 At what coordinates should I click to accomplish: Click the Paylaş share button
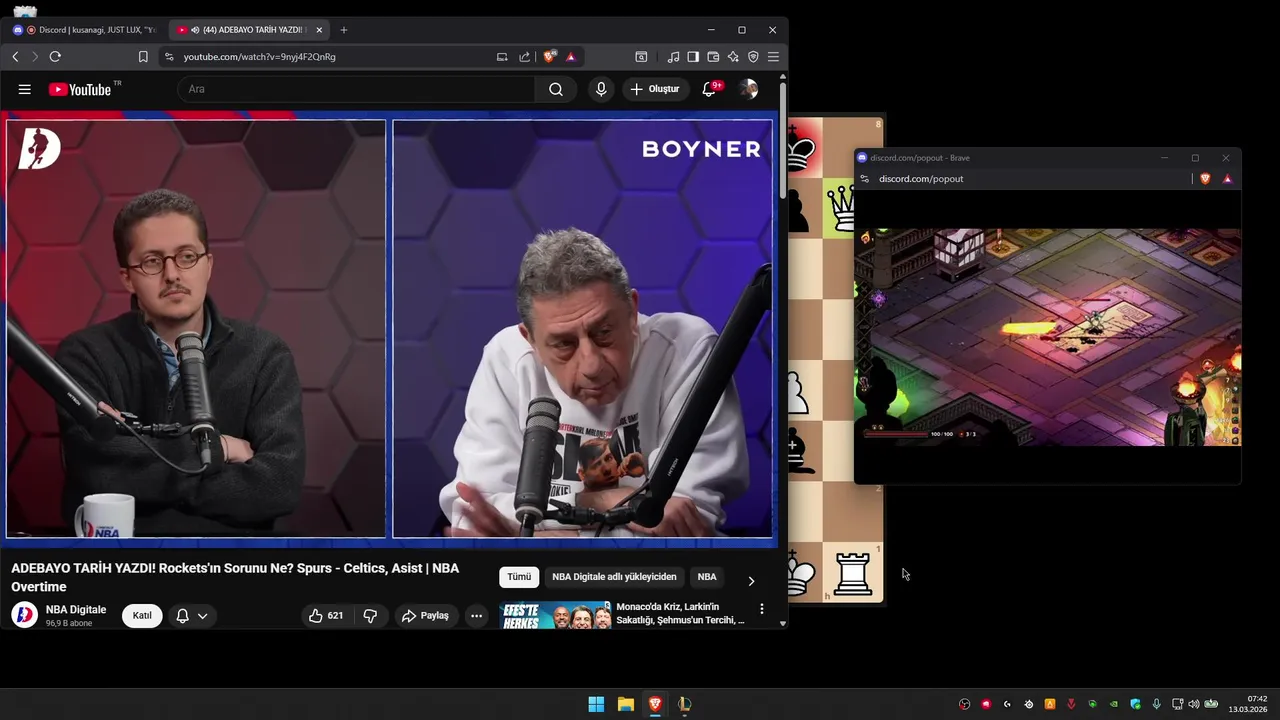pos(425,616)
